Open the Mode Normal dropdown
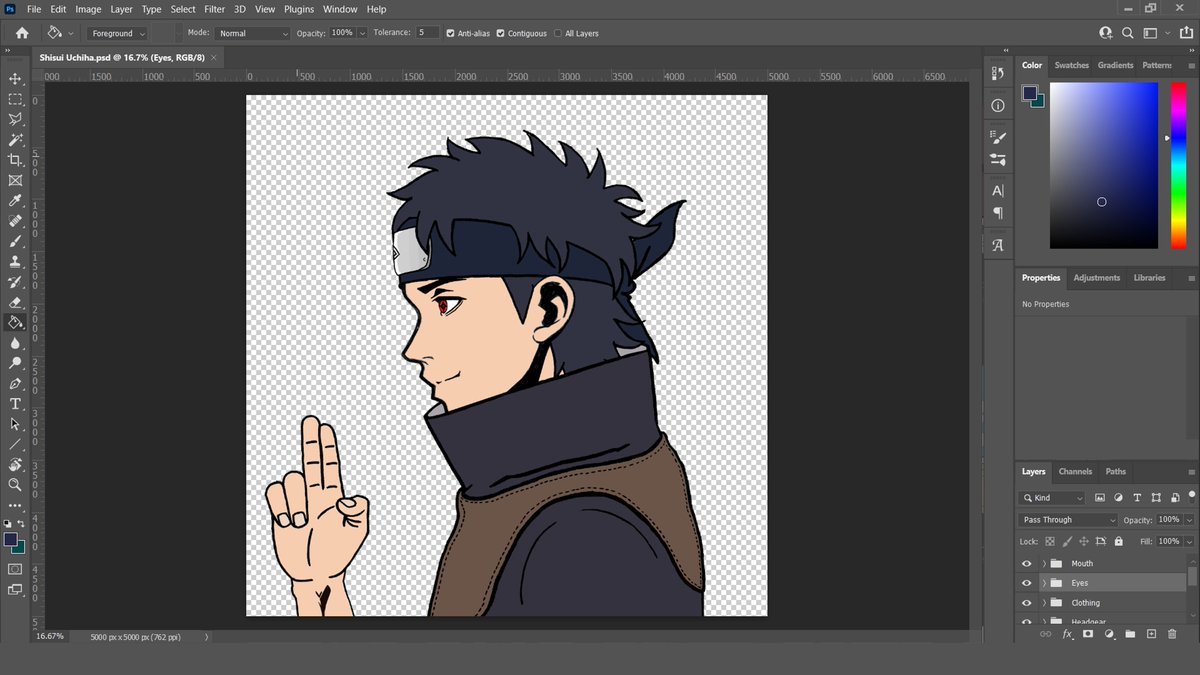Viewport: 1200px width, 675px height. tap(254, 33)
